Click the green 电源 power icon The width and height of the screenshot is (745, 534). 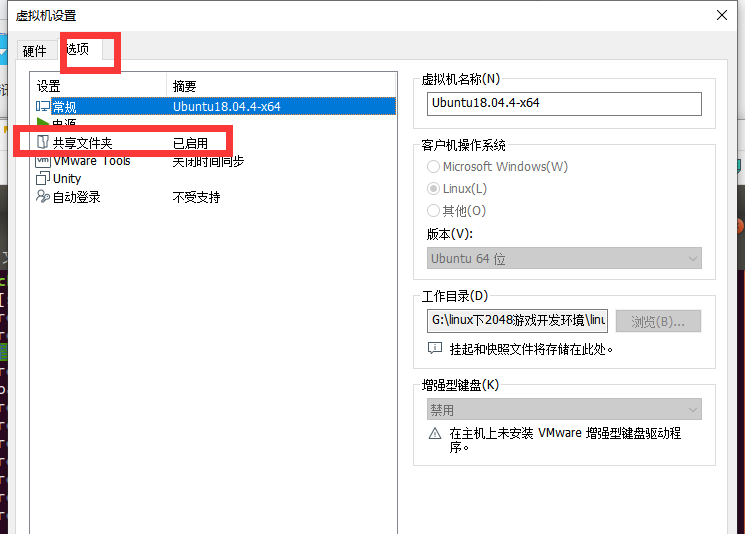point(43,123)
